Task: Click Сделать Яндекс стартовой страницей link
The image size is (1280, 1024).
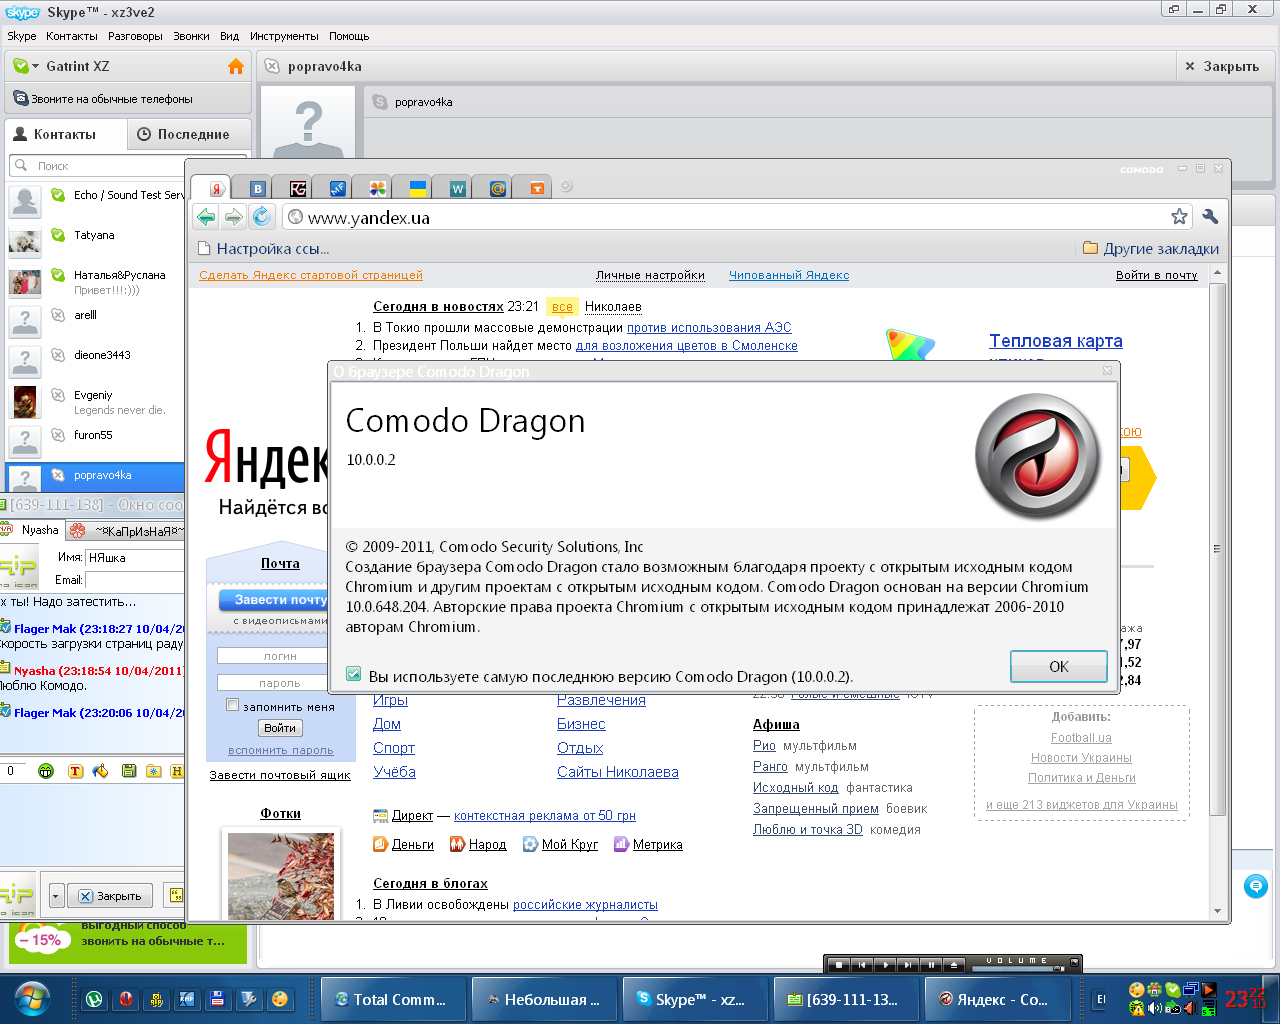Action: click(311, 275)
